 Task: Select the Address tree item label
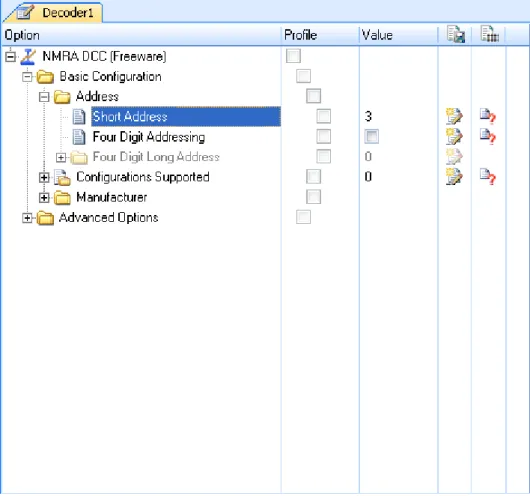97,96
